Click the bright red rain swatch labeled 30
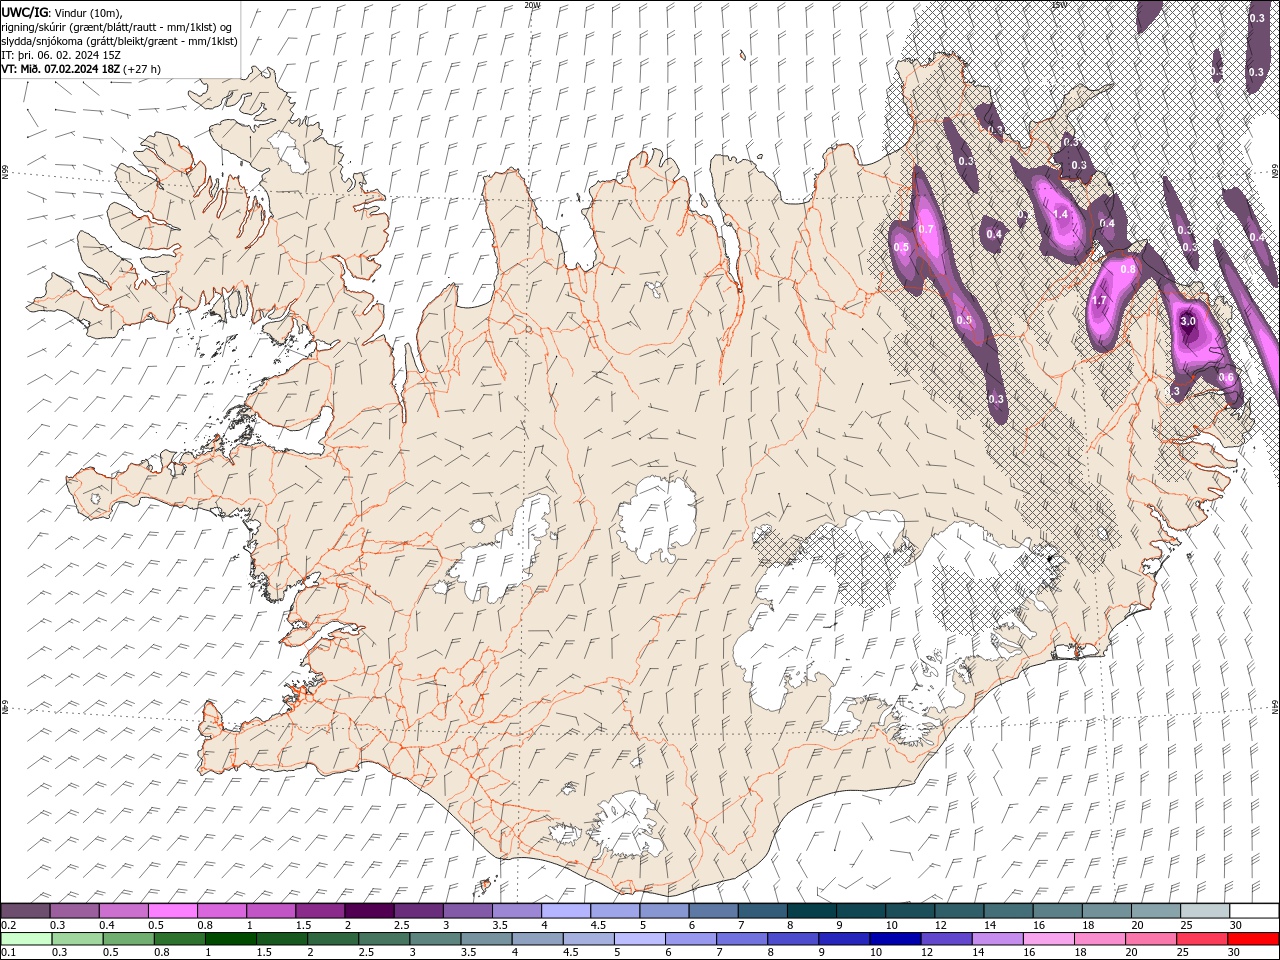 point(1254,939)
